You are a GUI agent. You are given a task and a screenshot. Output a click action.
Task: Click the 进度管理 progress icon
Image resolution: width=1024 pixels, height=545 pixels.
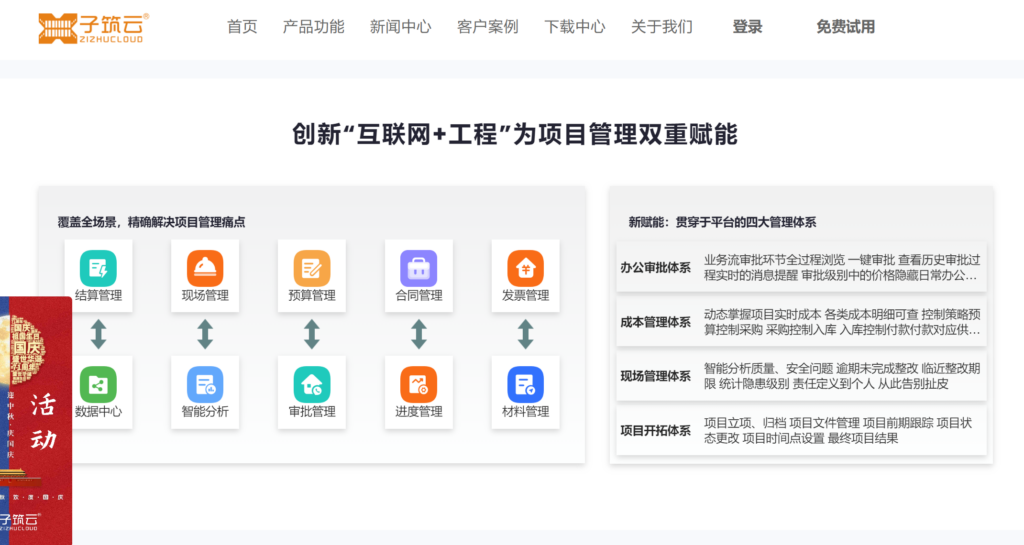418,385
